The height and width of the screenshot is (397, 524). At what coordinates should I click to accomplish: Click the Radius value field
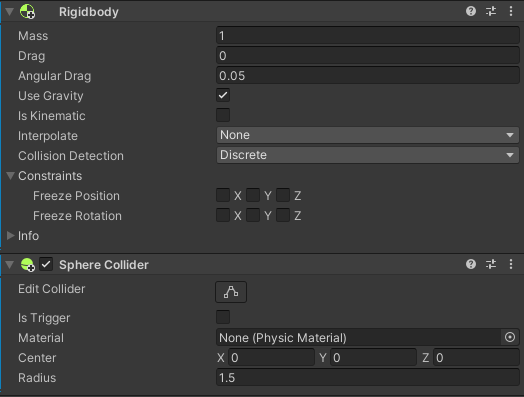(x=368, y=378)
